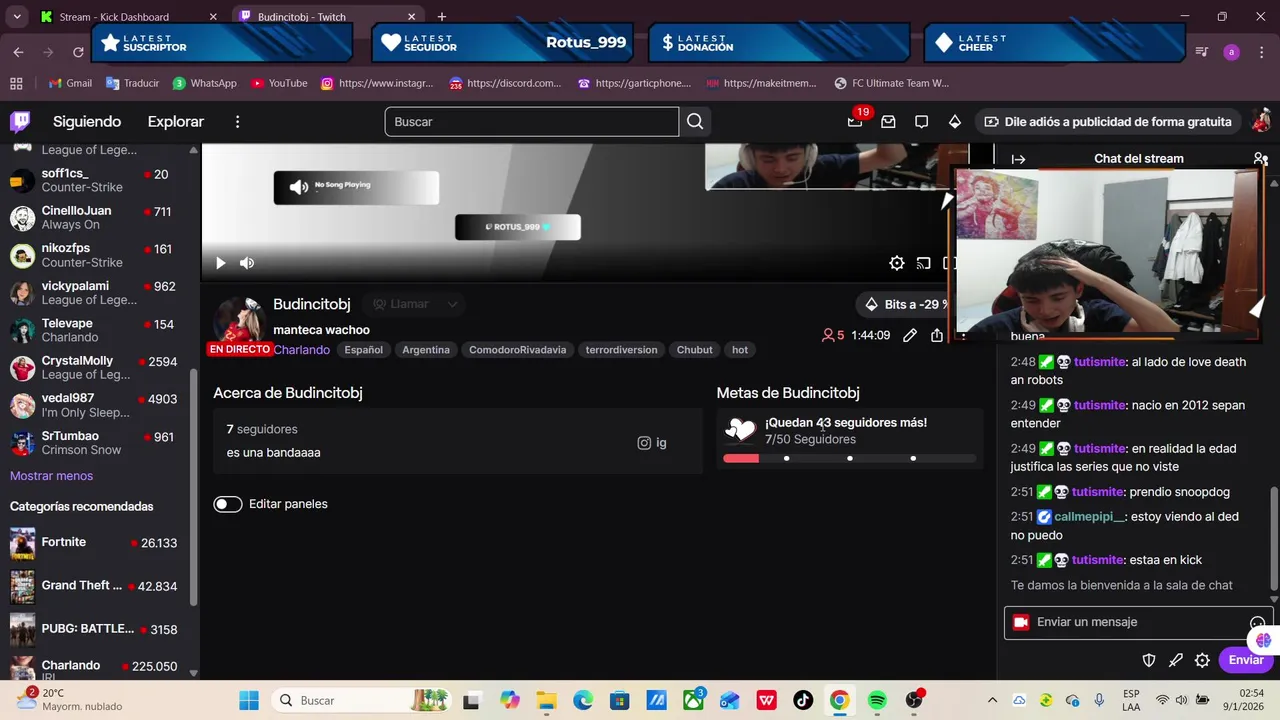The width and height of the screenshot is (1280, 720).
Task: Focus the Buscar search field on Twitch
Action: coord(531,122)
